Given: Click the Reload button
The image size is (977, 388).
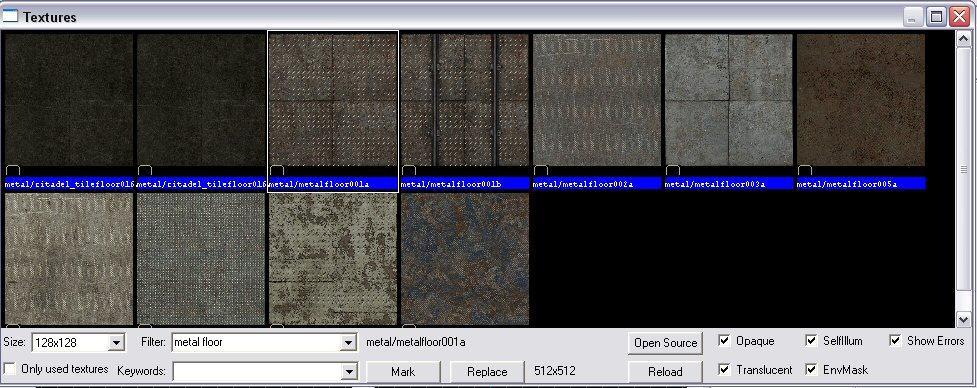Looking at the screenshot, I should pos(665,372).
